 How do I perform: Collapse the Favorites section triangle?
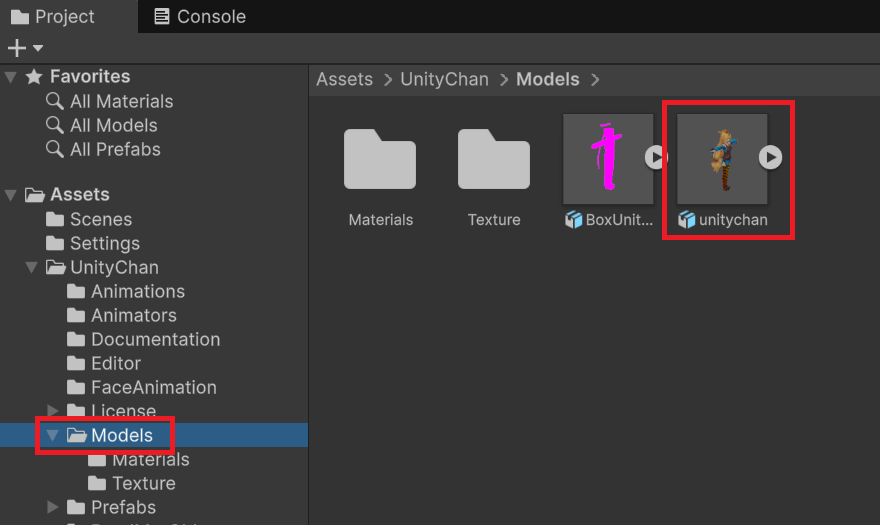pyautogui.click(x=12, y=77)
